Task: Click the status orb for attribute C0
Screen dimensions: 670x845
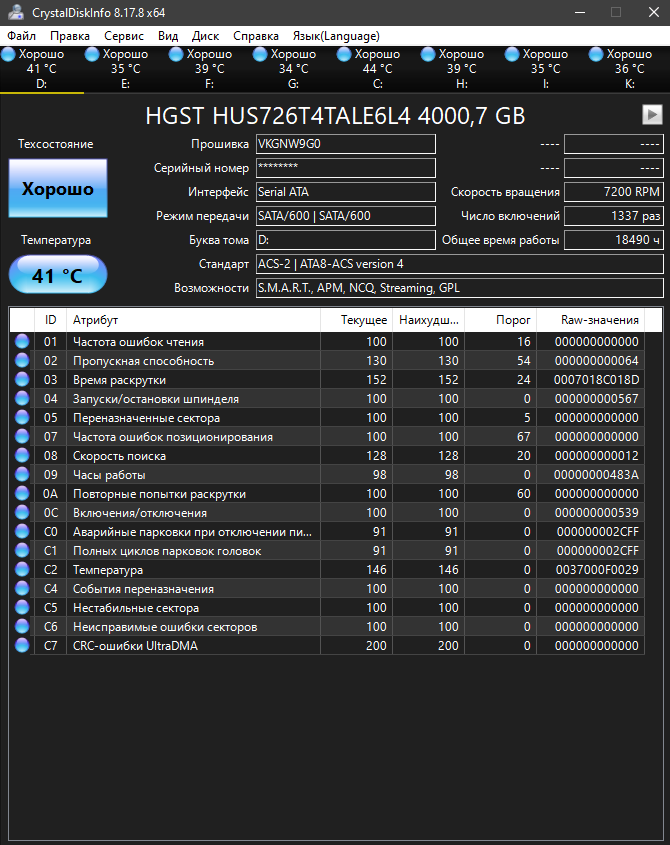Action: [x=22, y=531]
